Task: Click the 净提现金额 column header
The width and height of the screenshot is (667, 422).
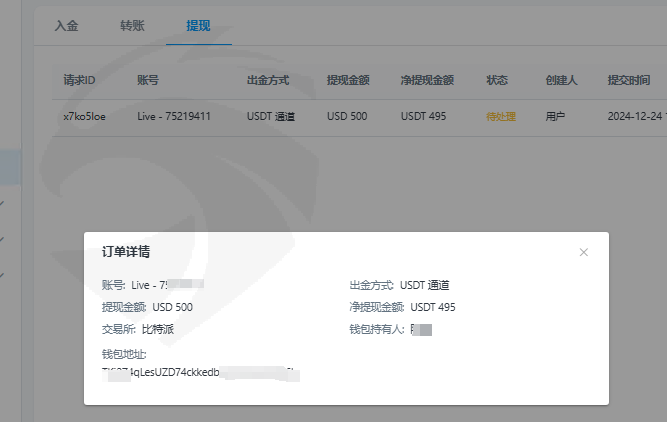Action: pos(427,80)
